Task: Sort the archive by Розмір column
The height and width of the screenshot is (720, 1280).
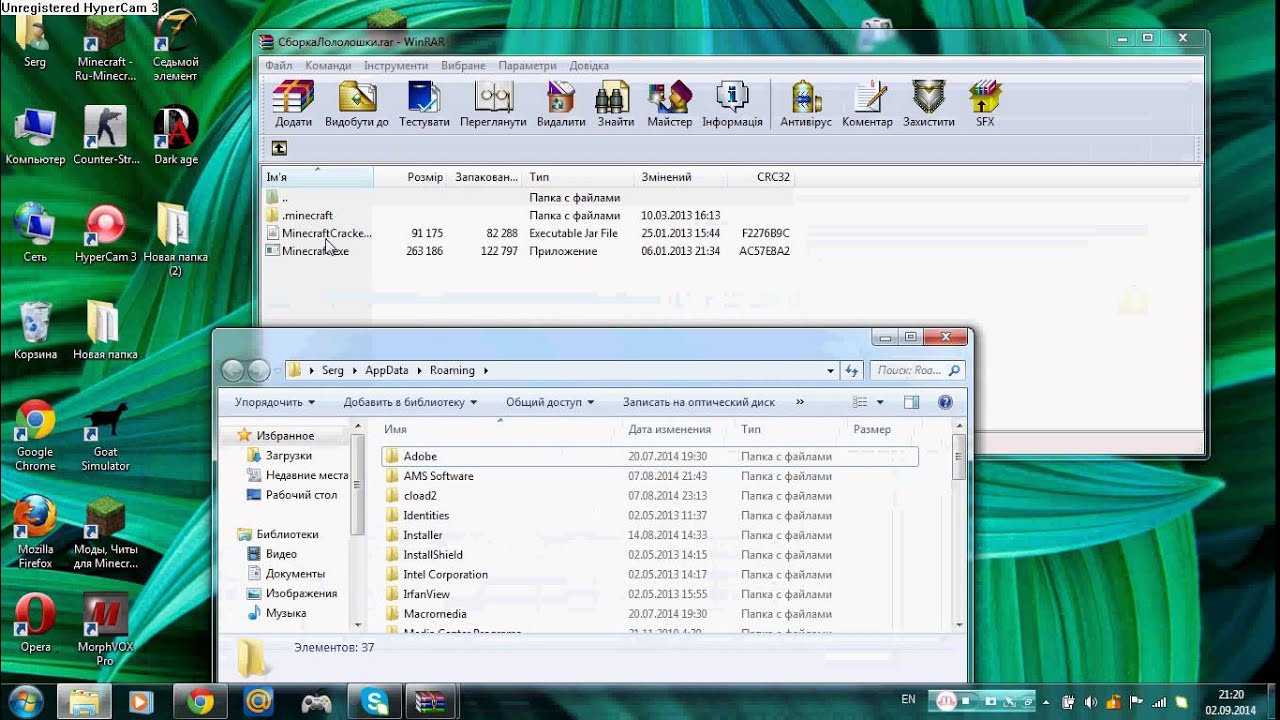Action: point(425,177)
